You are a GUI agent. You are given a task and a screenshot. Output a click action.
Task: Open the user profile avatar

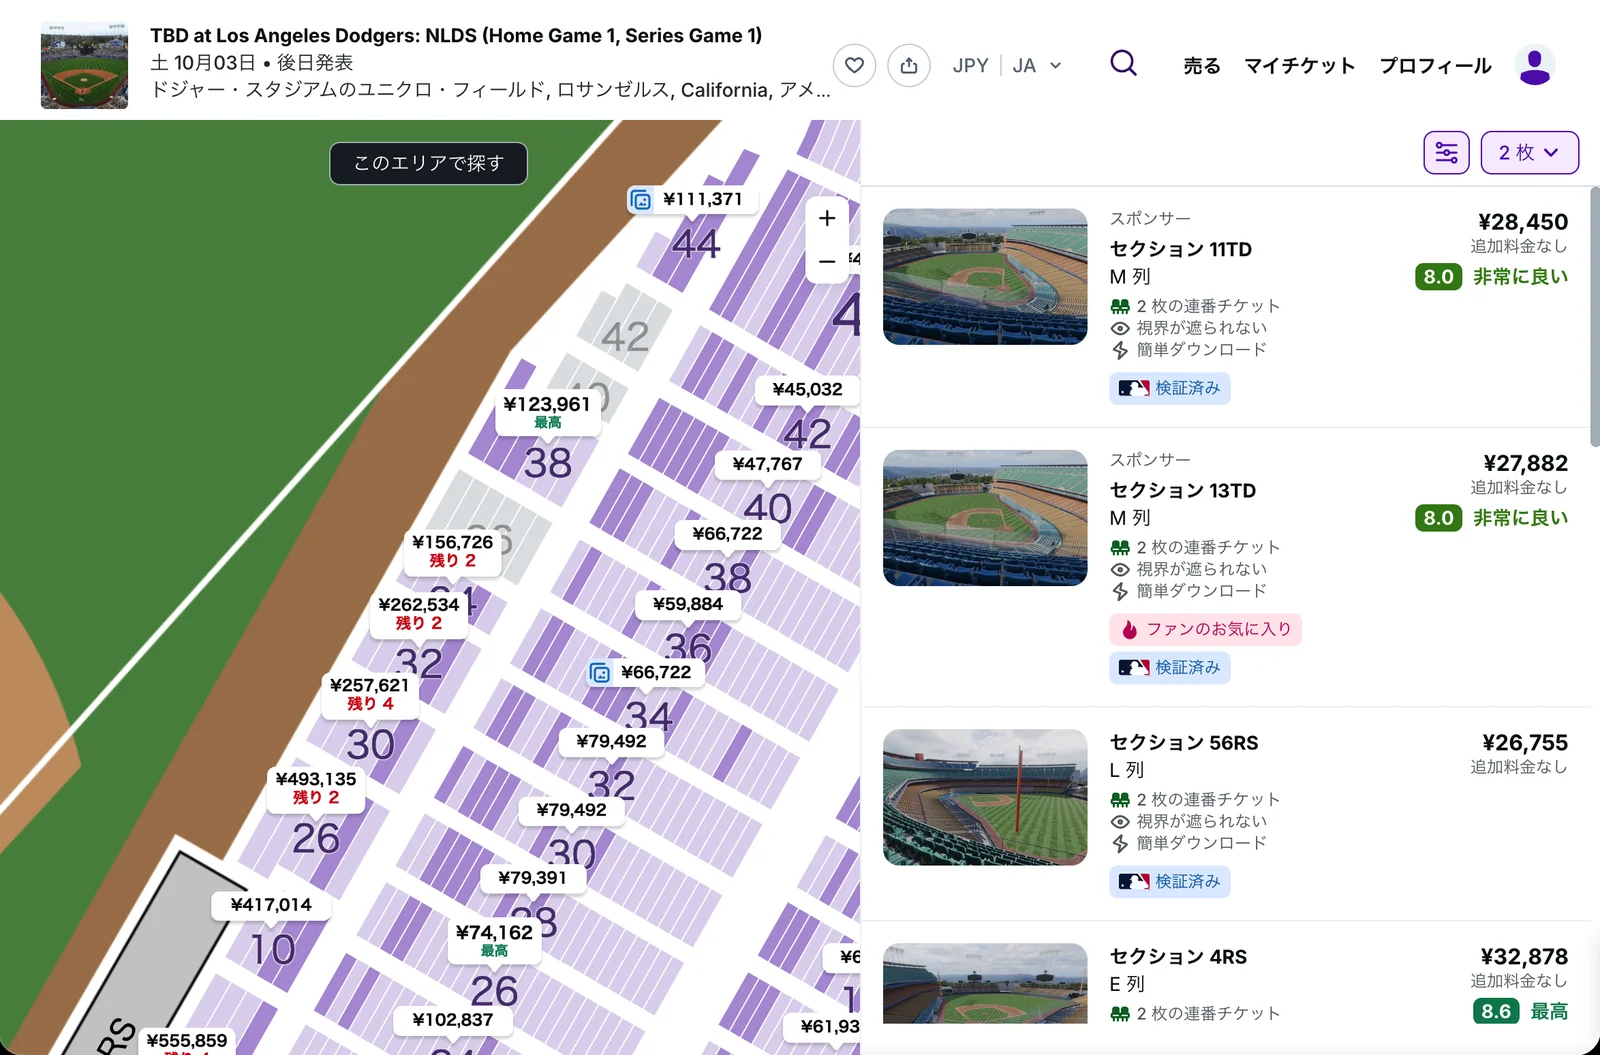click(x=1534, y=66)
